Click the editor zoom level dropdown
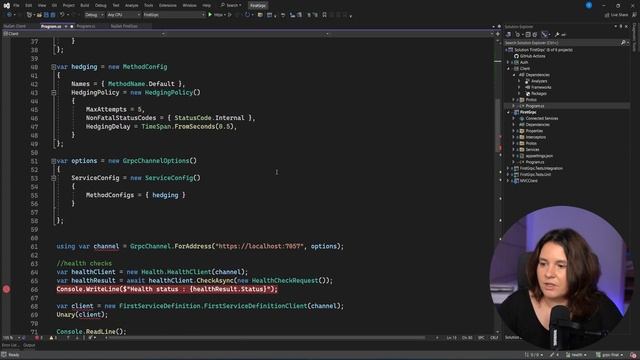Image resolution: width=640 pixels, height=360 pixels. (11, 338)
